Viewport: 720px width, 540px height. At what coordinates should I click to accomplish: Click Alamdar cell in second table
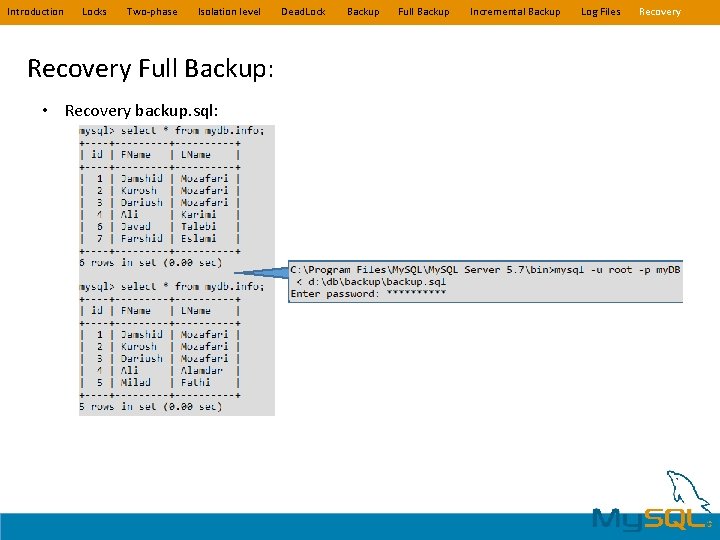[x=202, y=371]
